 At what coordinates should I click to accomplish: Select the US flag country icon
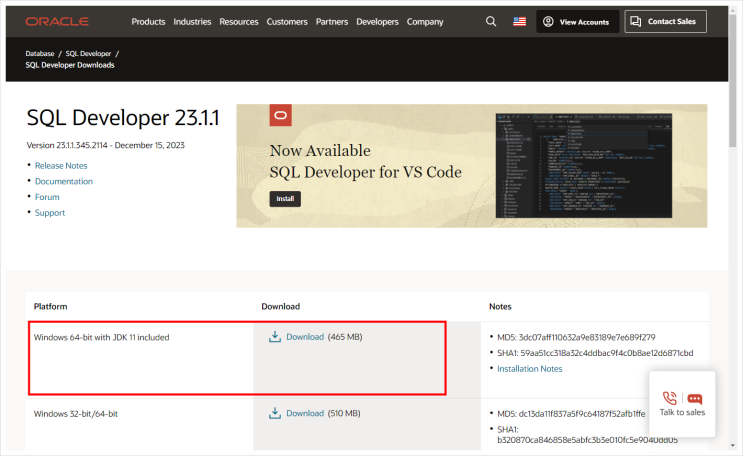pos(519,21)
